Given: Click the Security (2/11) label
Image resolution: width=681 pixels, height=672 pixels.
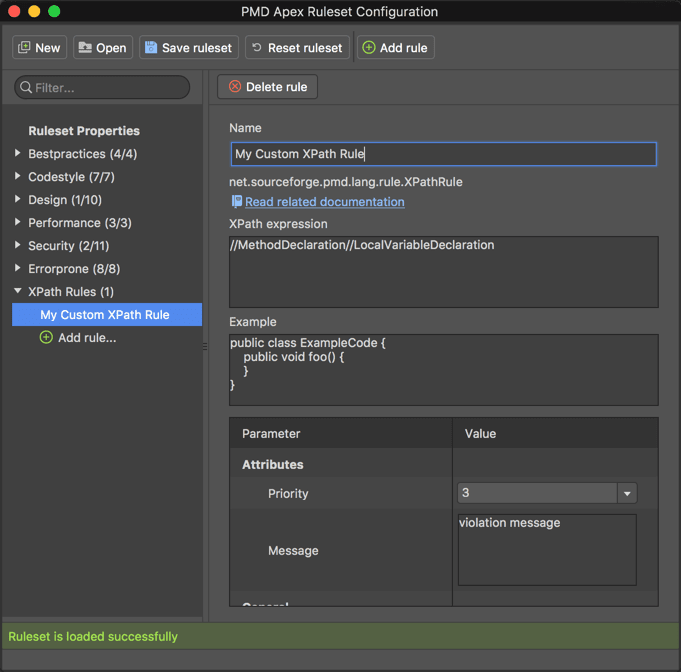Looking at the screenshot, I should click(x=69, y=246).
